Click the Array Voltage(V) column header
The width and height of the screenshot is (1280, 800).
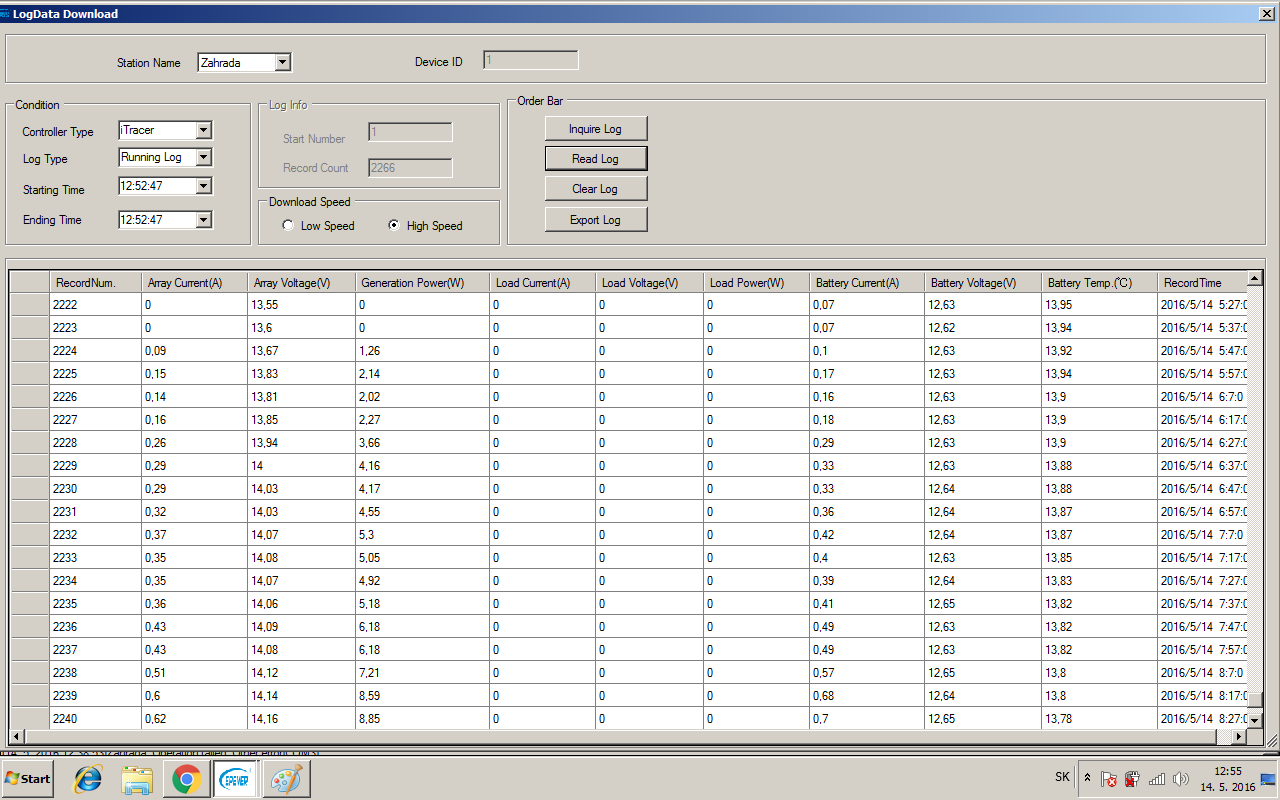click(301, 283)
